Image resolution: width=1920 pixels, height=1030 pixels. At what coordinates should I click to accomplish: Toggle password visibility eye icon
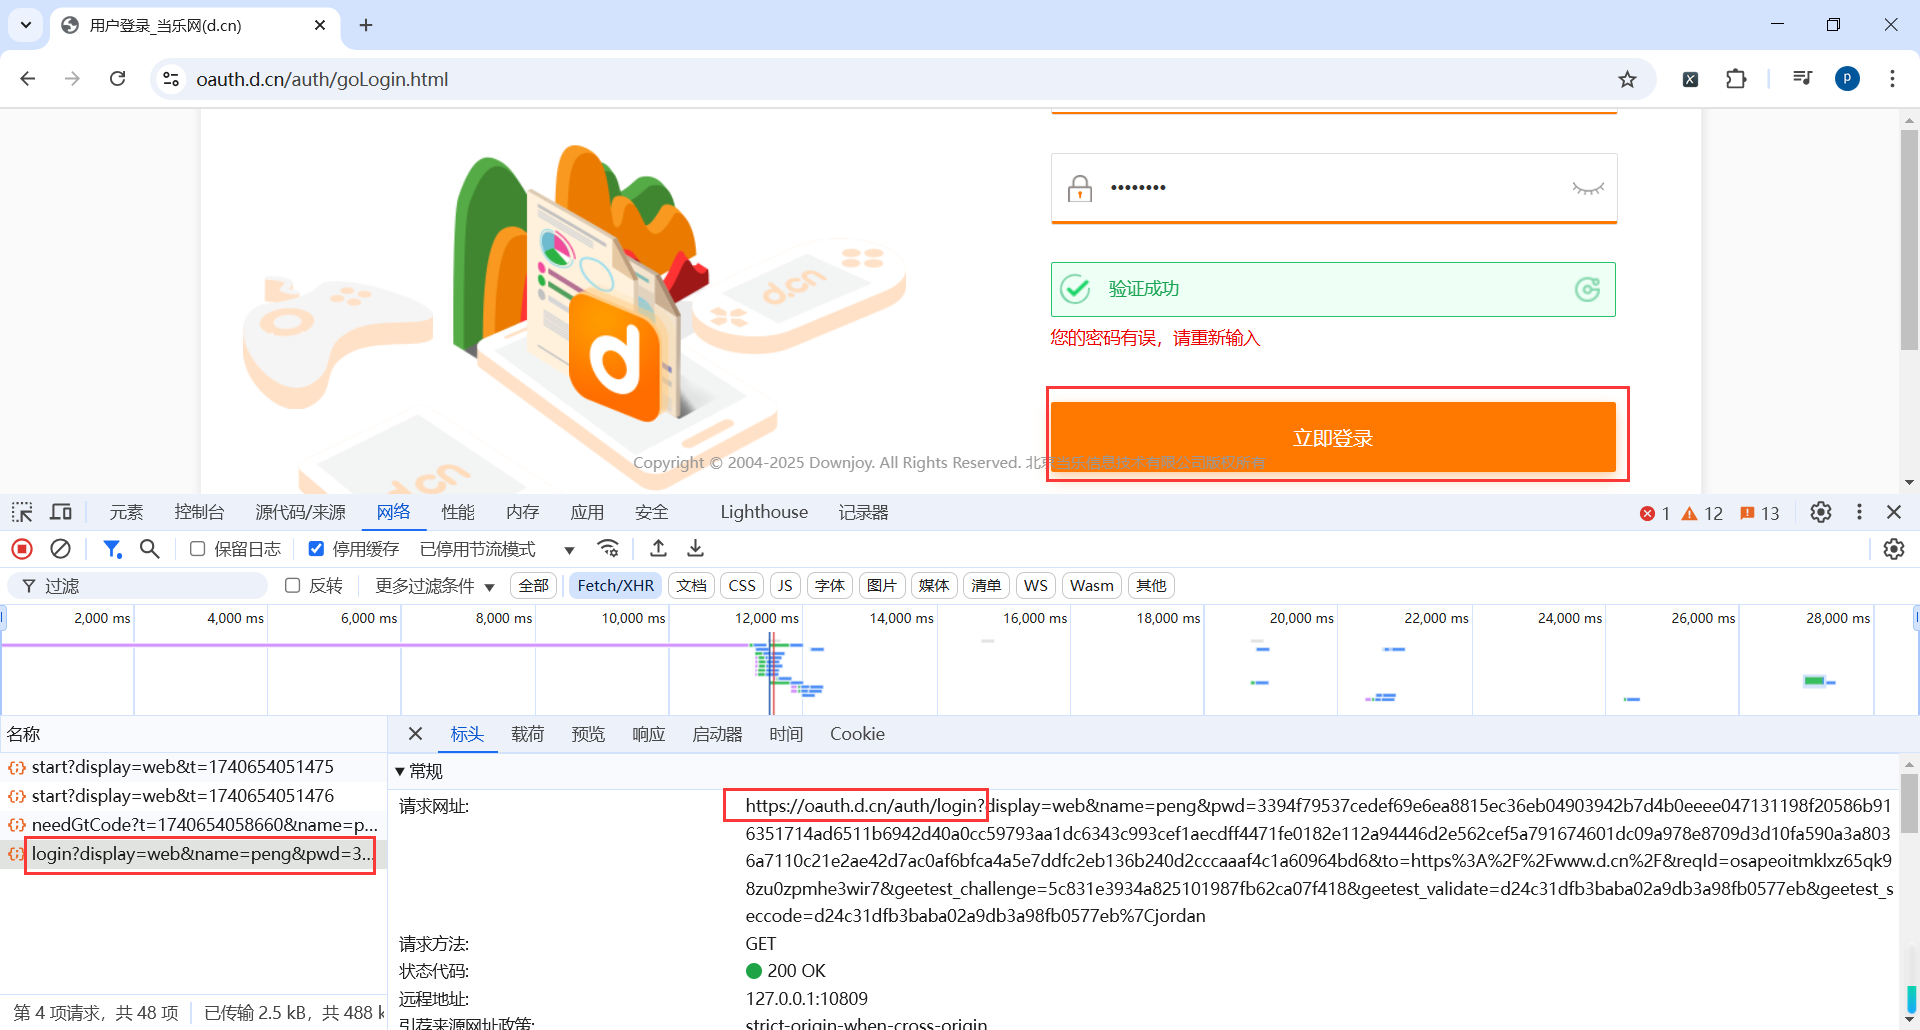pyautogui.click(x=1587, y=188)
